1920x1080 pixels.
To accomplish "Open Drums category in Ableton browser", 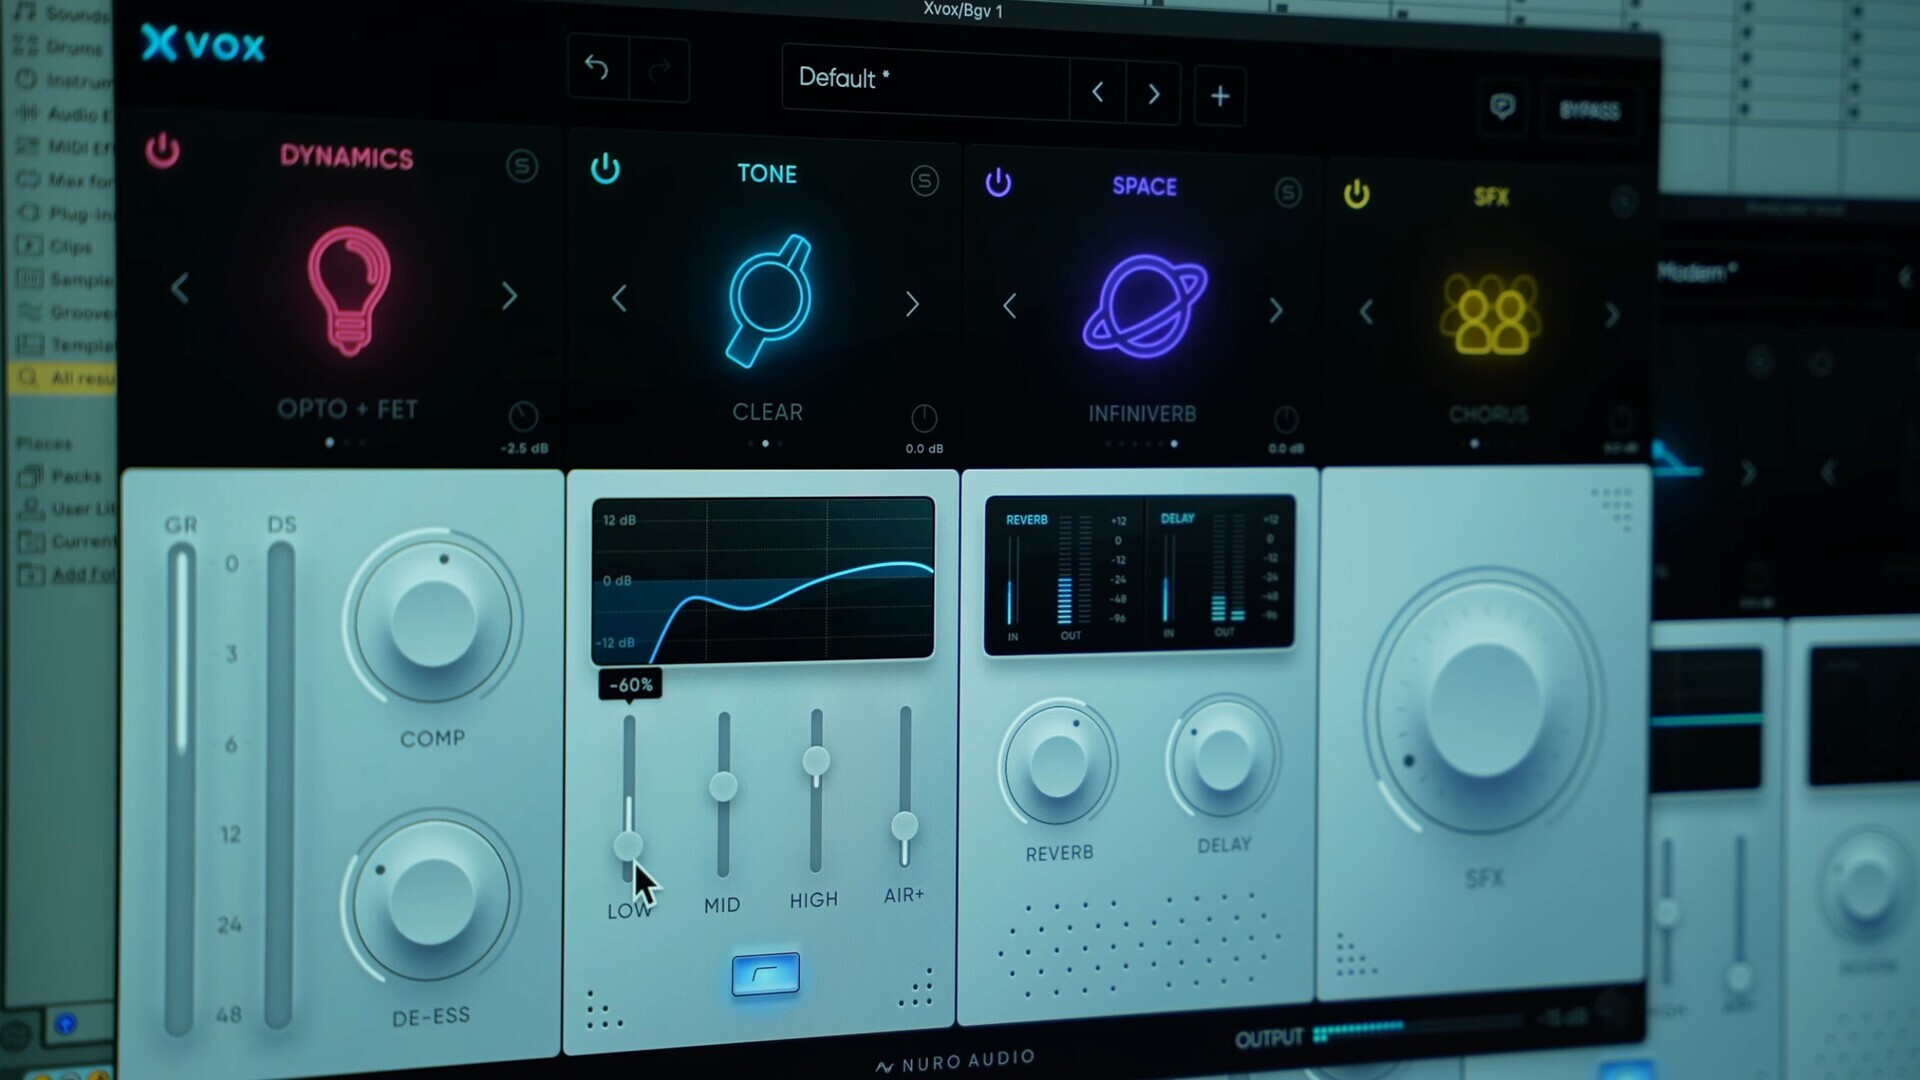I will point(60,47).
